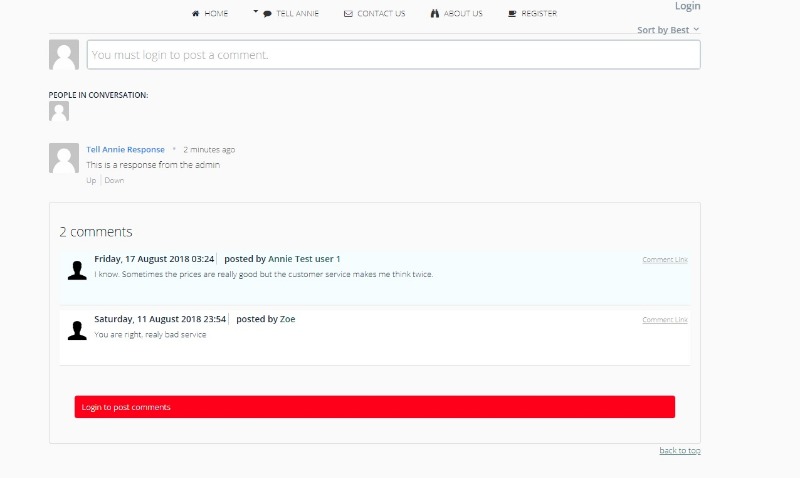Screen dimensions: 800x478
Task: Click the comment input field
Action: (x=393, y=55)
